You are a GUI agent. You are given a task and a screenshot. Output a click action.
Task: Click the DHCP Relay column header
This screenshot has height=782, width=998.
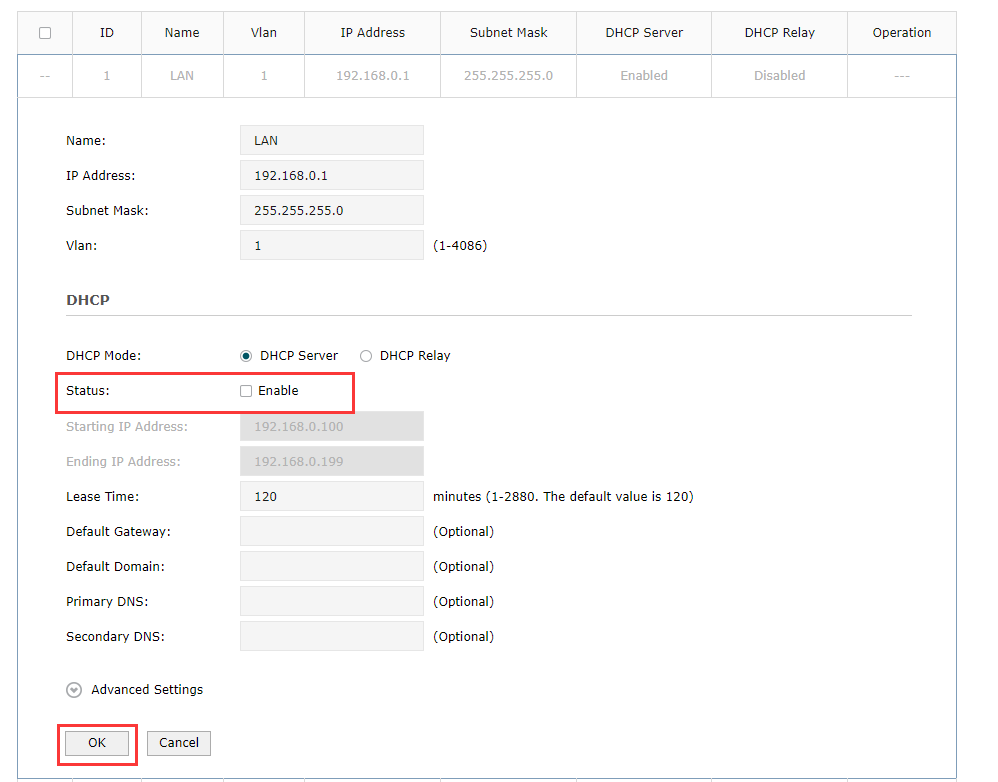(780, 32)
